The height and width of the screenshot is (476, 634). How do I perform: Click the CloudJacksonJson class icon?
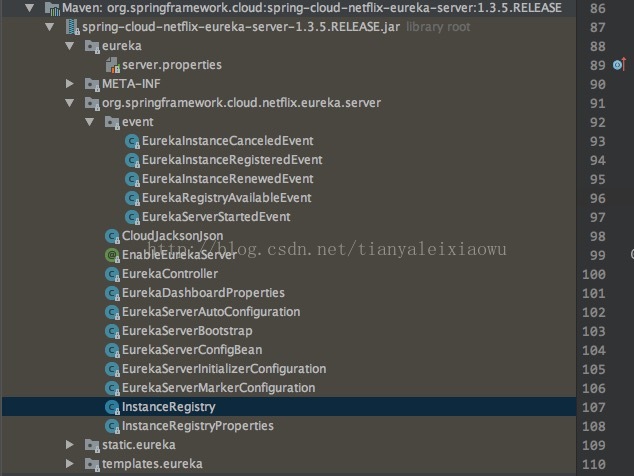[112, 236]
